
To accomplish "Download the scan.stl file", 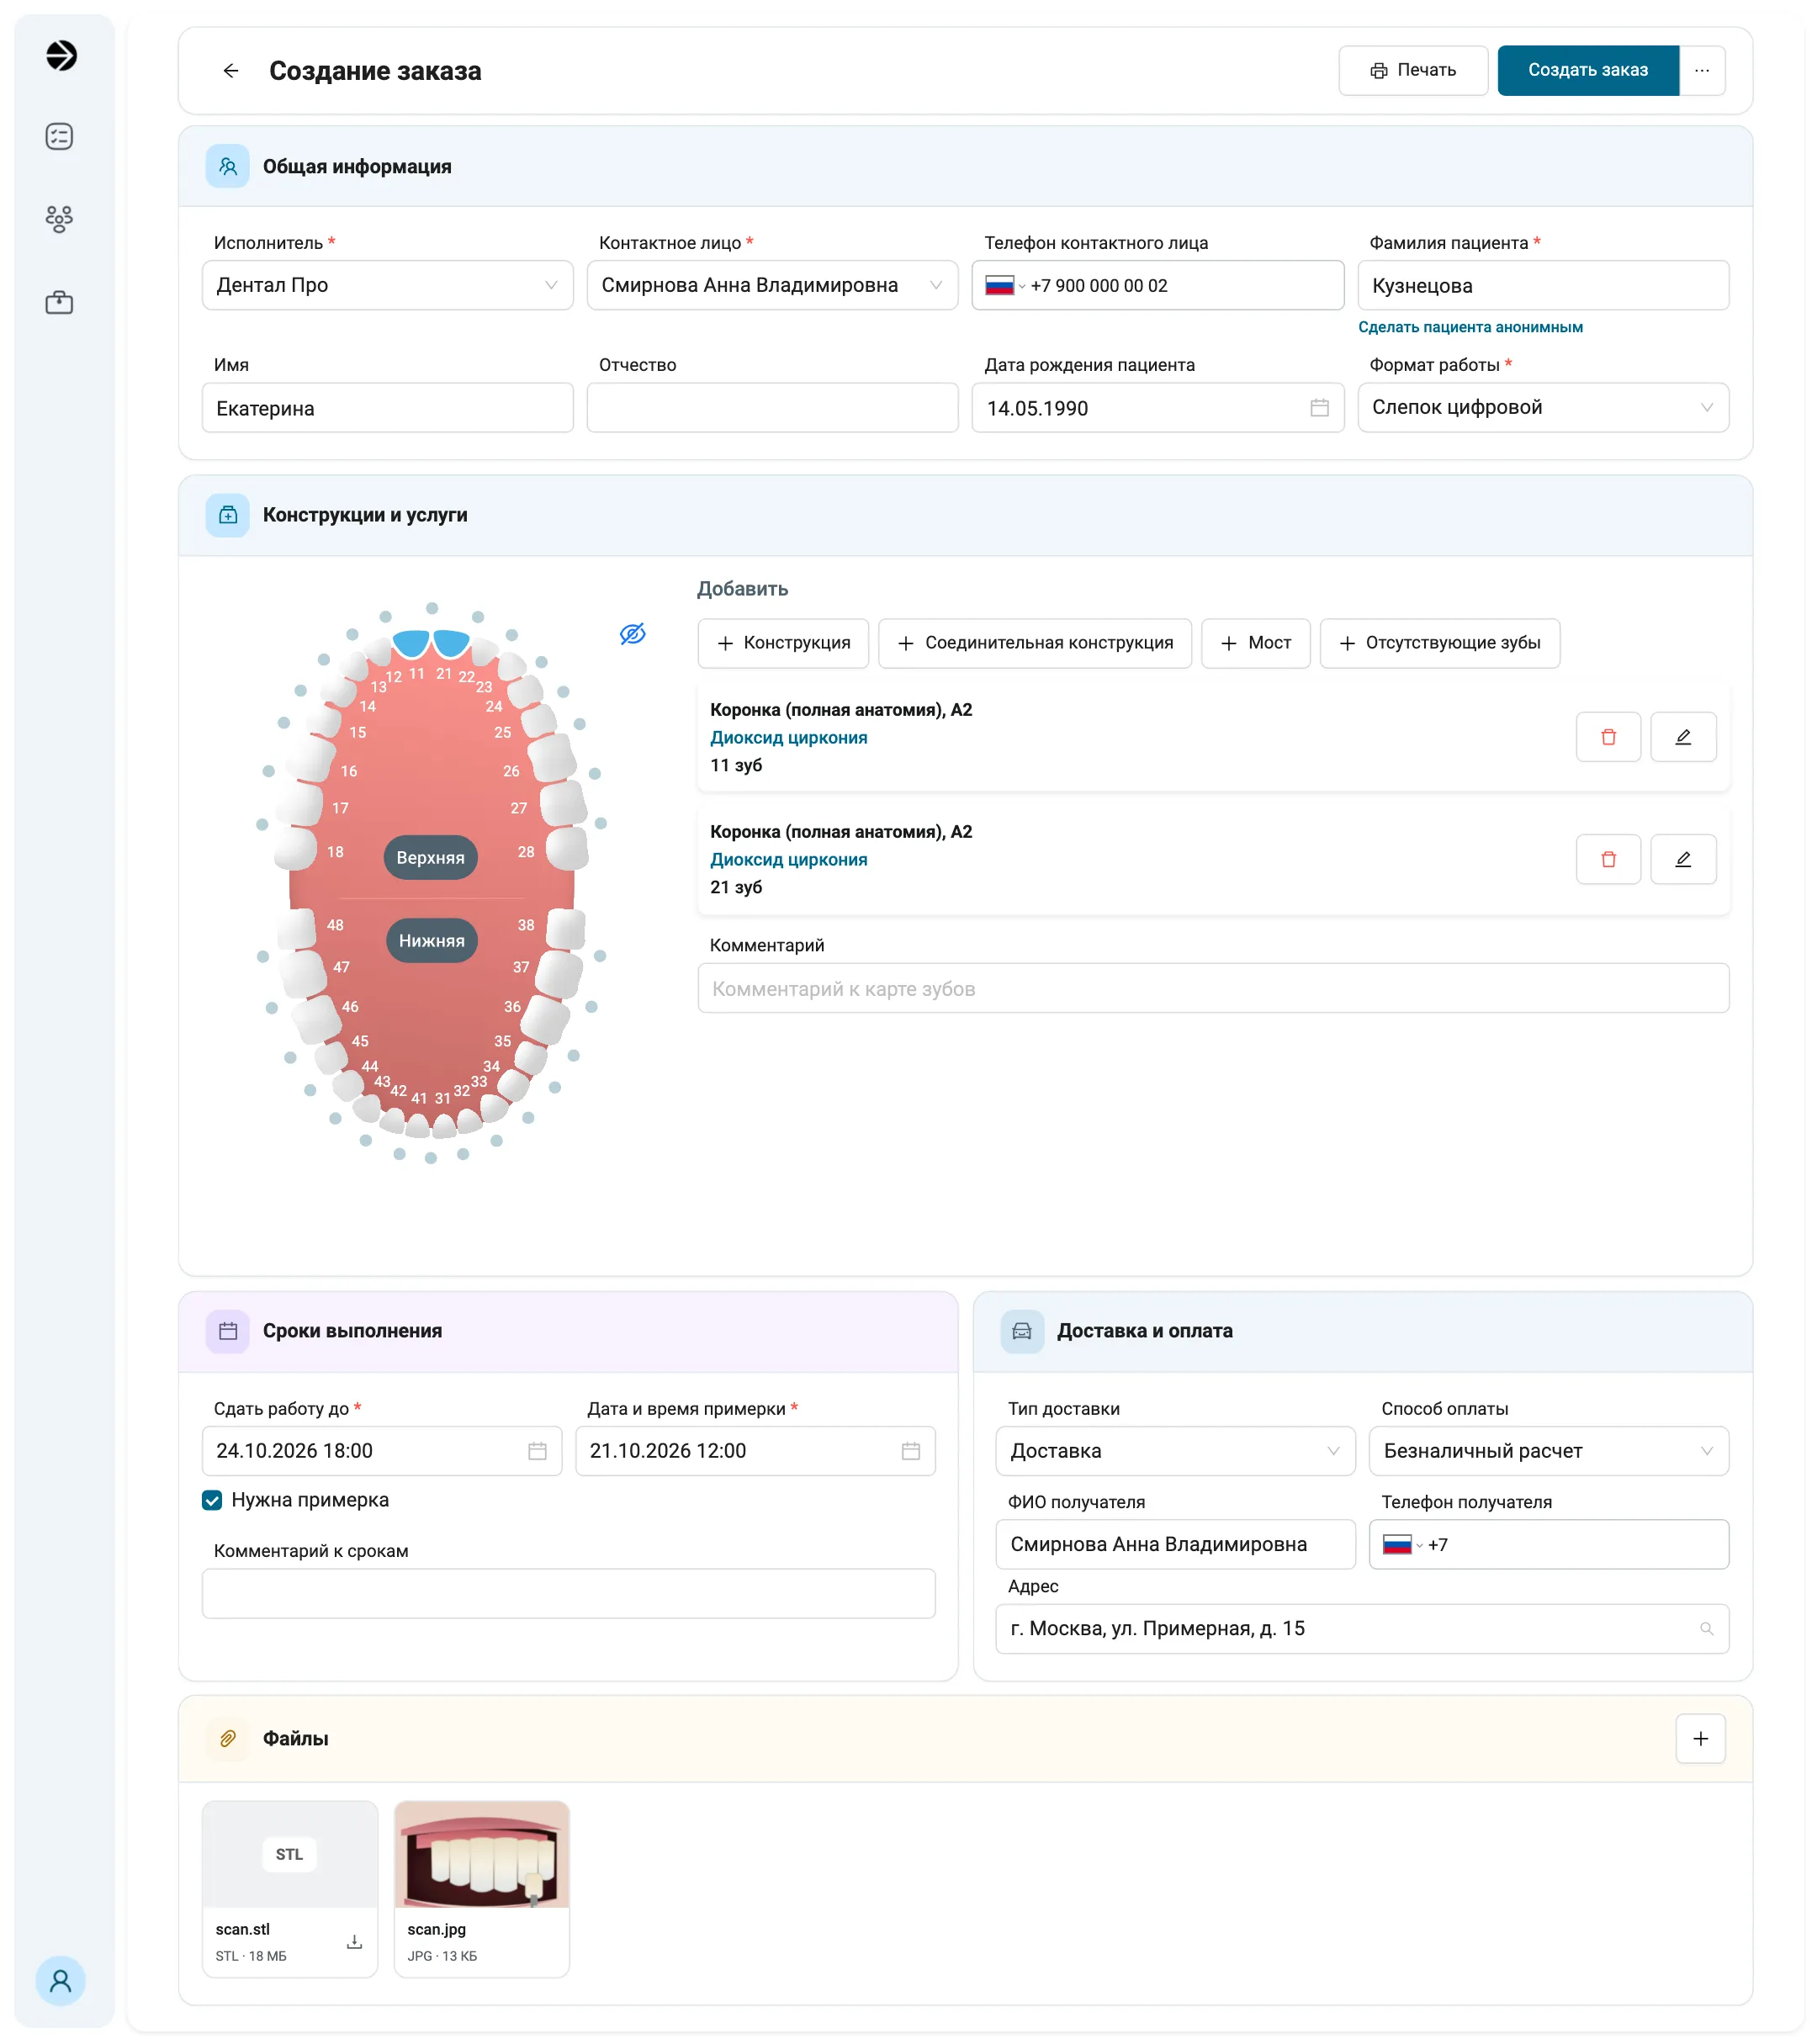I will 354,1941.
